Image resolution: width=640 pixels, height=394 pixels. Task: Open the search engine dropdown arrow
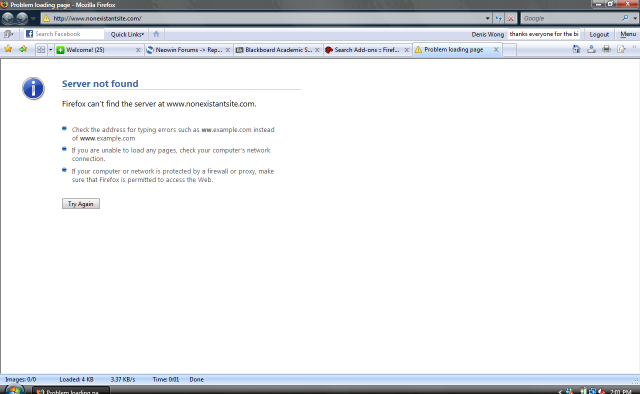[635, 18]
